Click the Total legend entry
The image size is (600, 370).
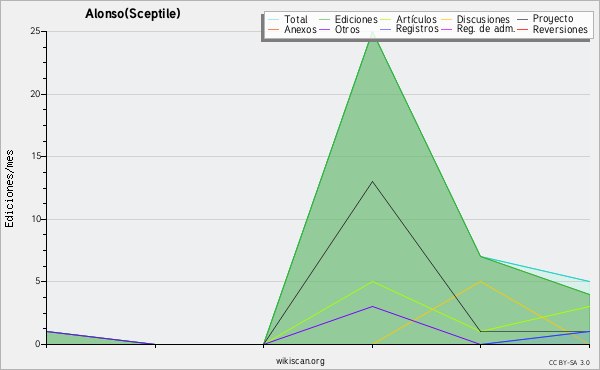tap(296, 19)
